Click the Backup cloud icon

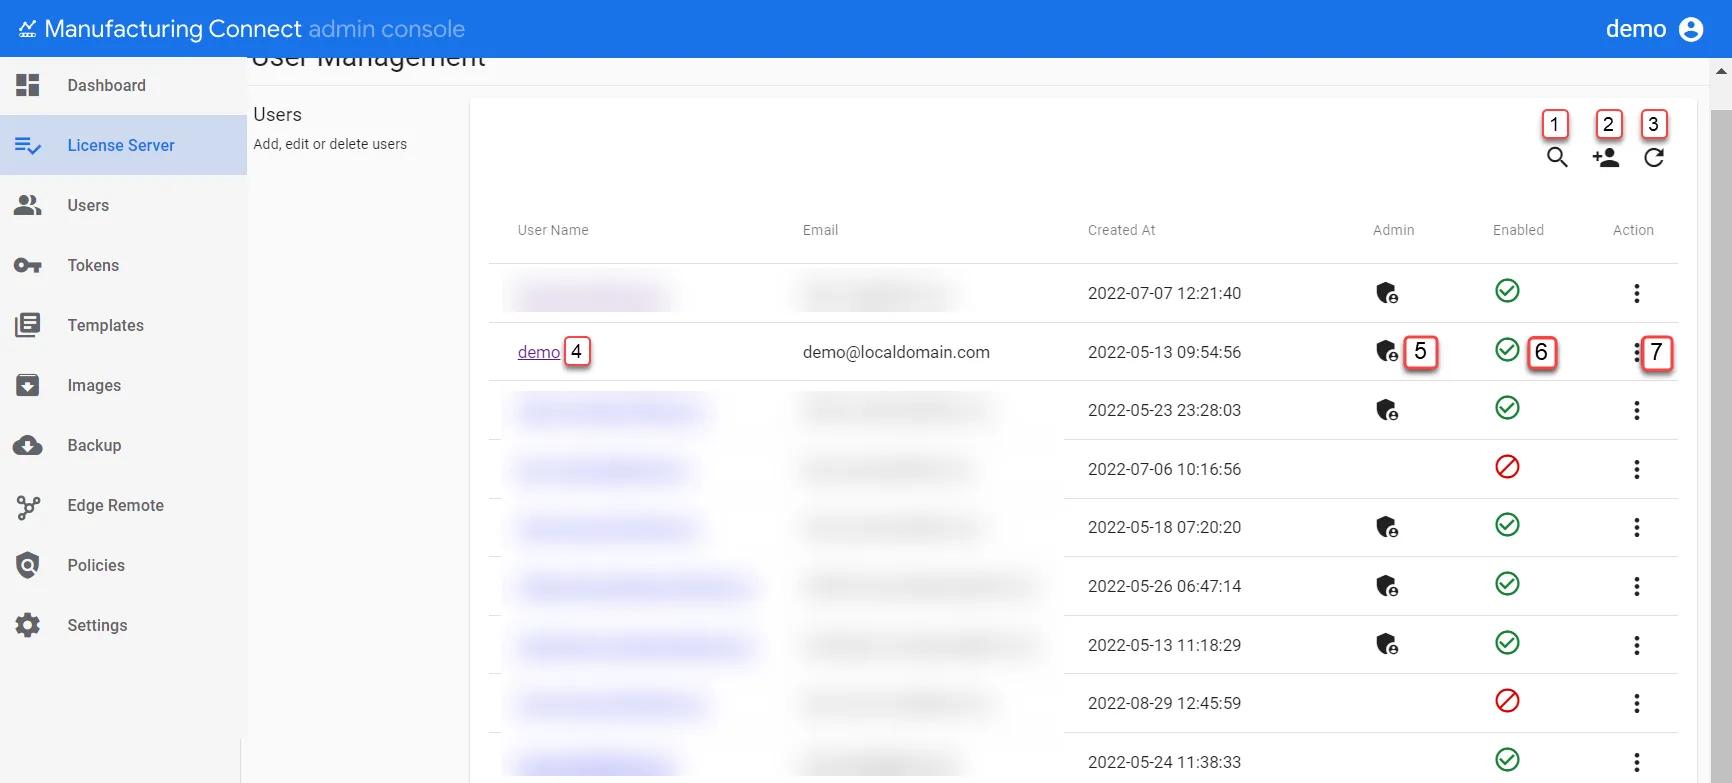[28, 445]
